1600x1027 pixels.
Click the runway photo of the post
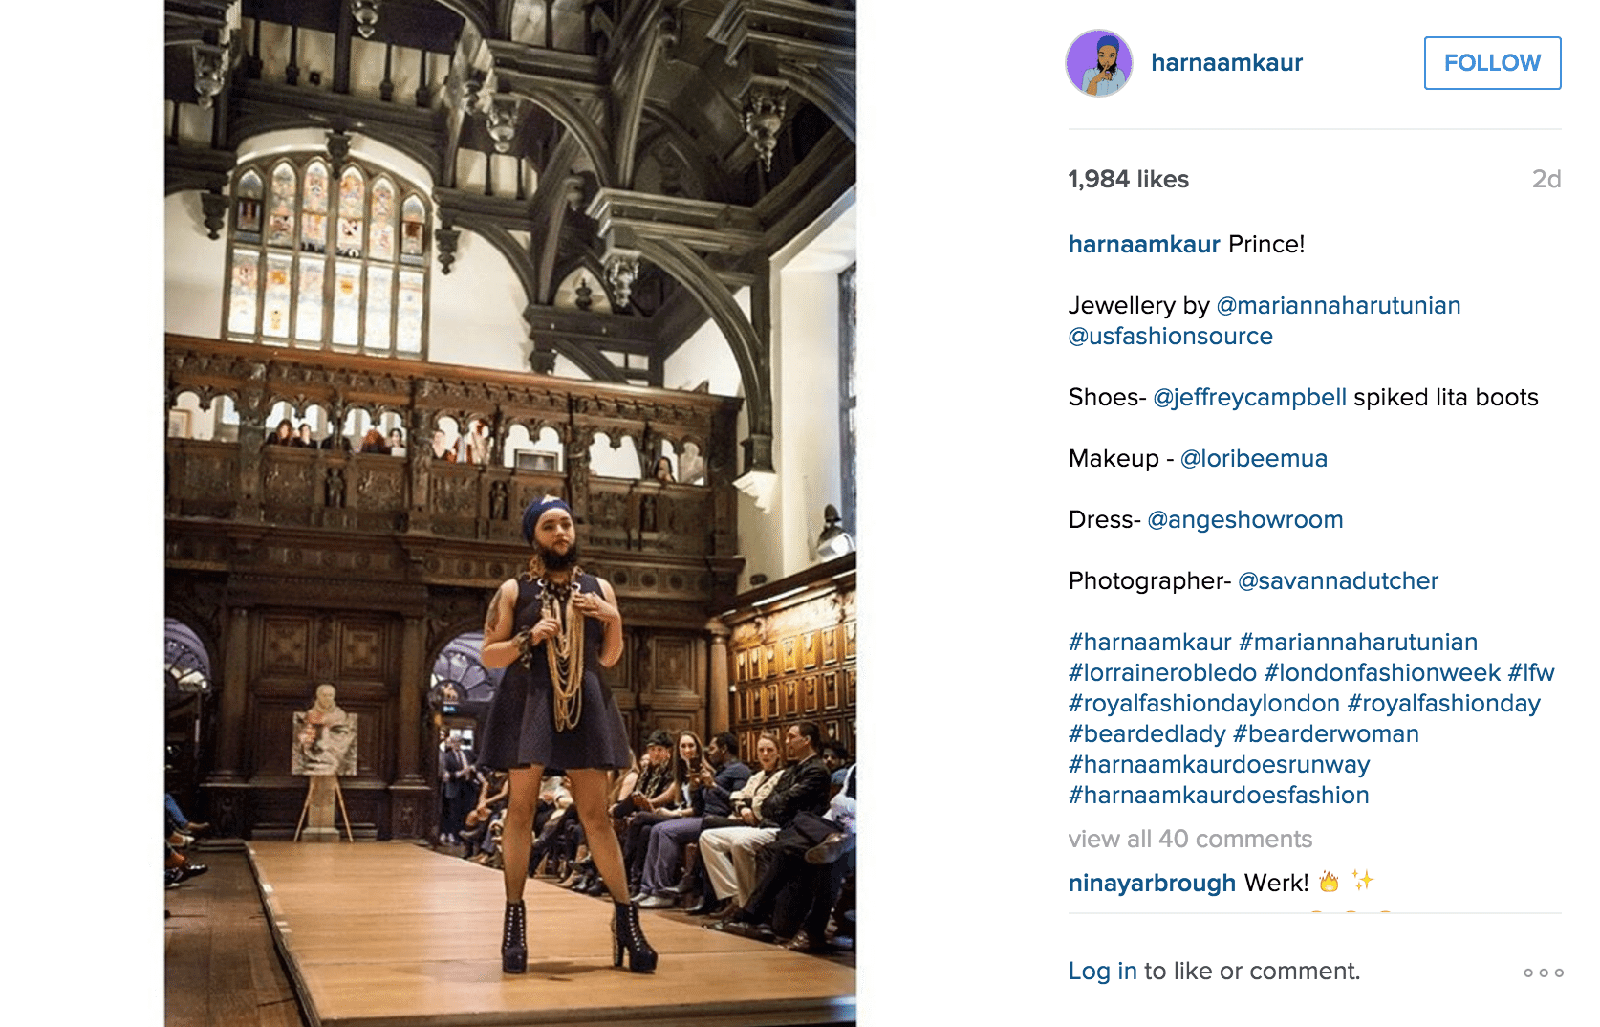(510, 513)
